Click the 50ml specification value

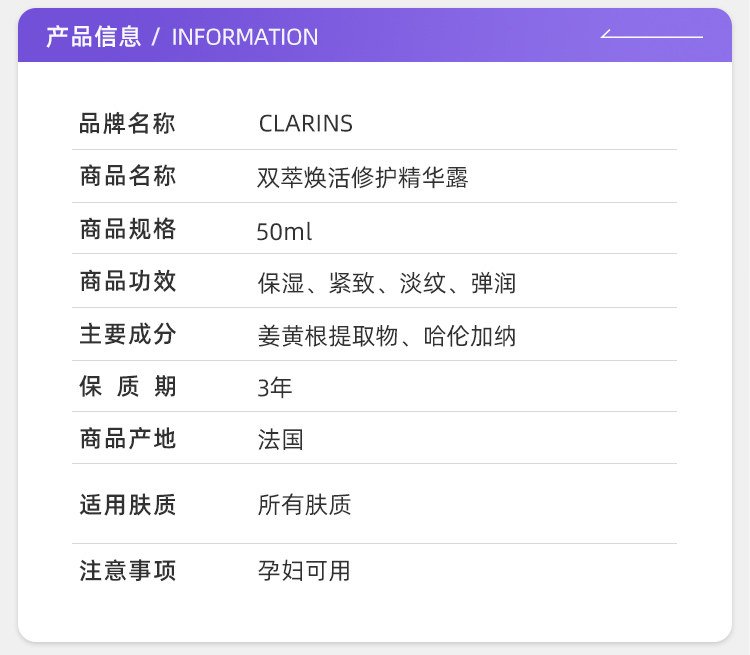pos(284,231)
